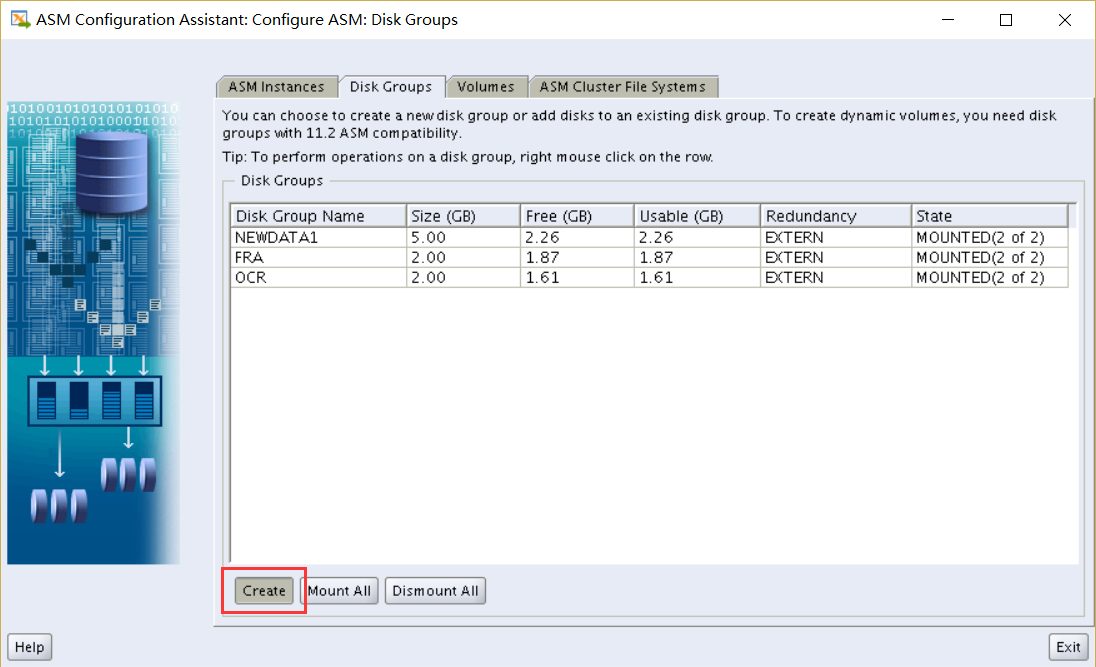The height and width of the screenshot is (667, 1096).
Task: Click the Usable (GB) column header
Action: coord(695,215)
